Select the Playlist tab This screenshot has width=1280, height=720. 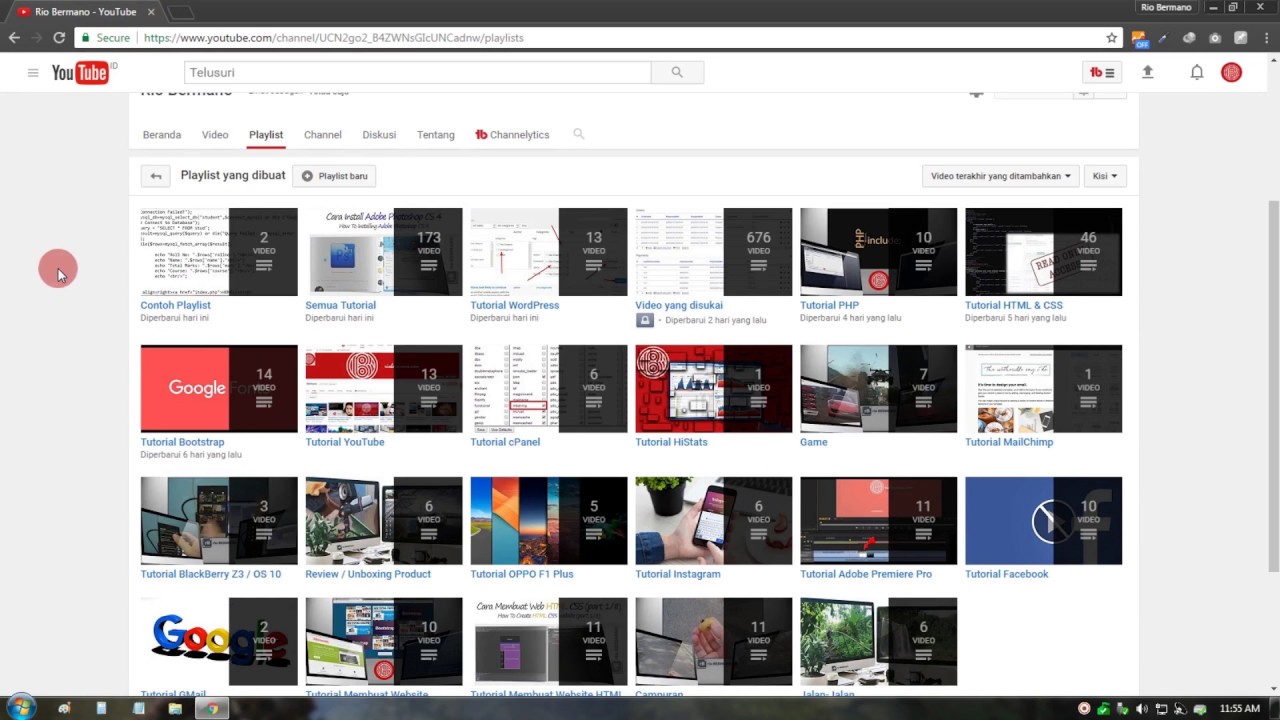click(266, 134)
